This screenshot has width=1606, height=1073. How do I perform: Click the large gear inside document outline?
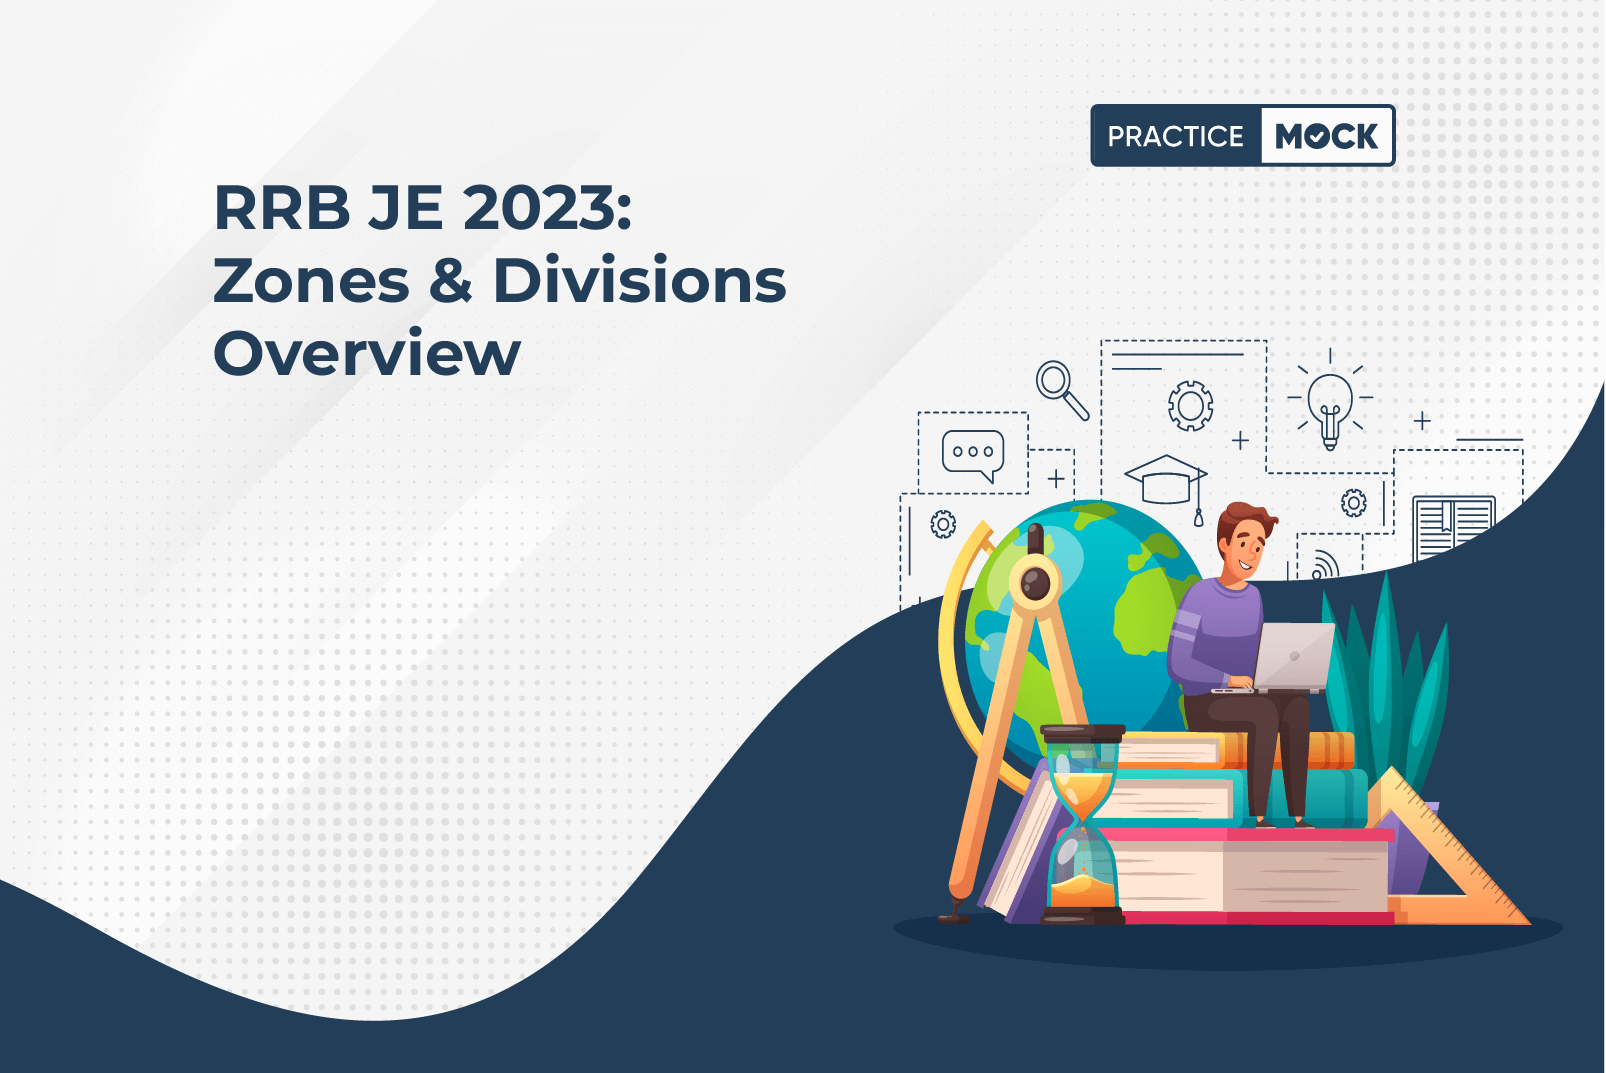[1190, 405]
